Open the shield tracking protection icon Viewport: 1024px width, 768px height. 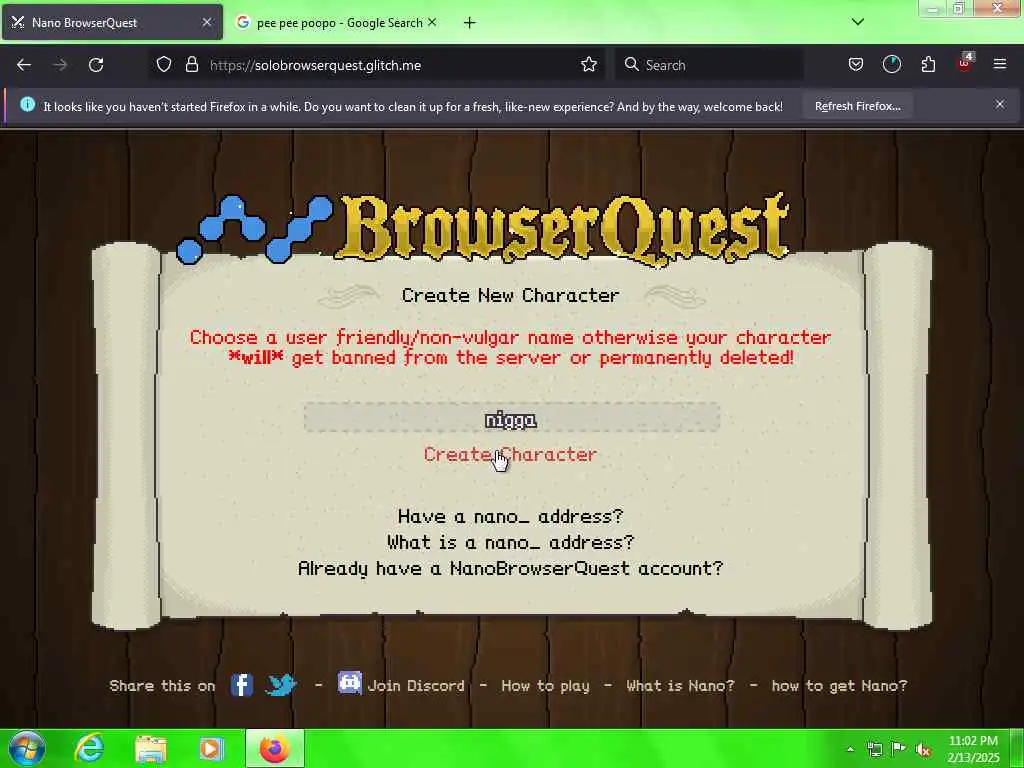[164, 64]
